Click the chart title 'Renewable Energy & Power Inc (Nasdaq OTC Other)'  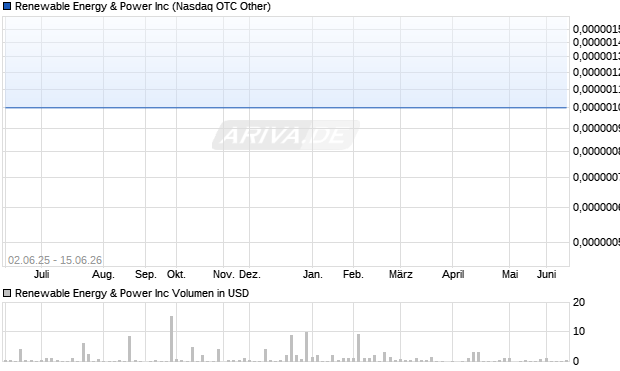coord(143,6)
